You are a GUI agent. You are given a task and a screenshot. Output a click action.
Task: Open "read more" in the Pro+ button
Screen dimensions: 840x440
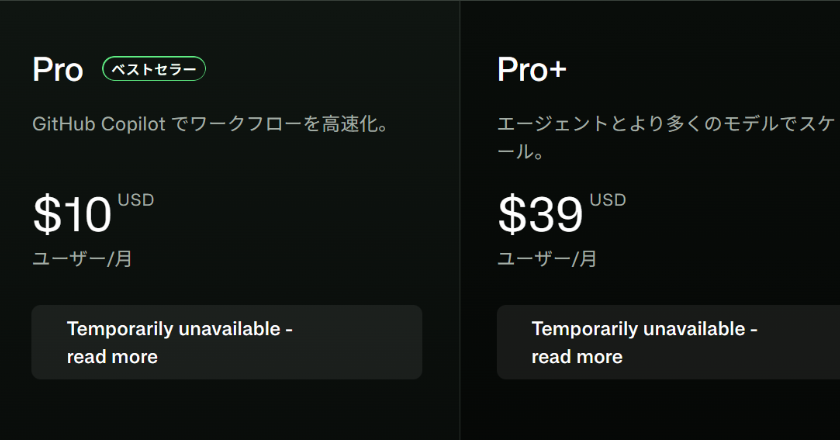577,356
